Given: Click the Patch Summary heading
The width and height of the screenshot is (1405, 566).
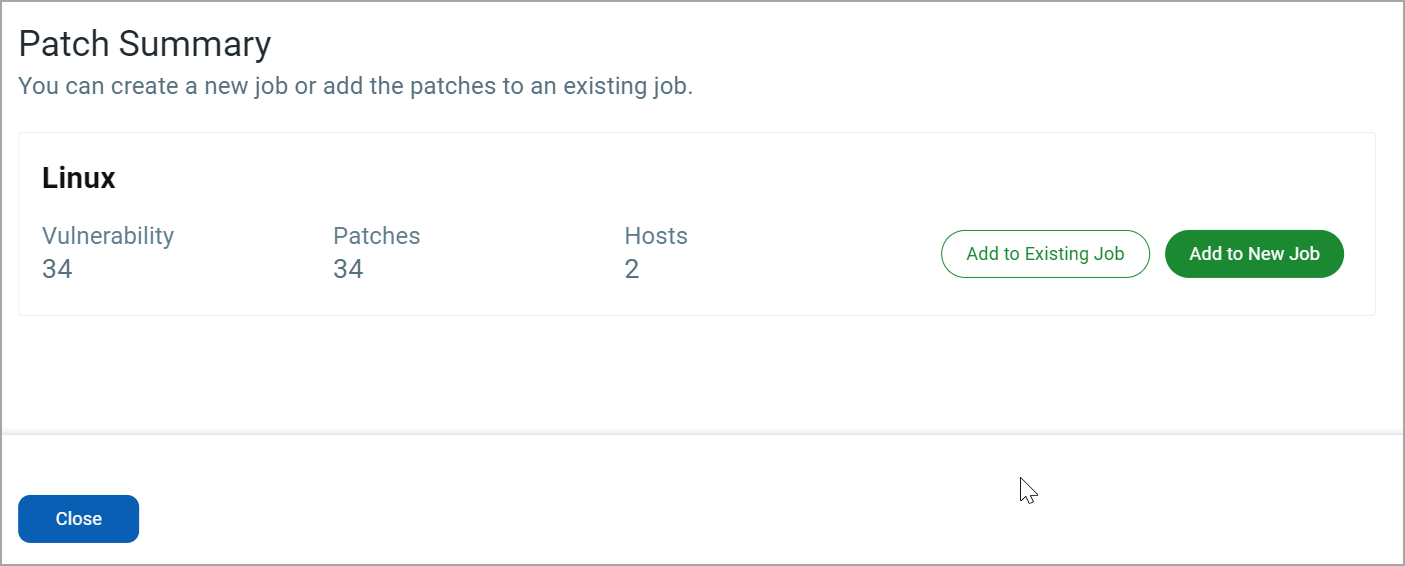Looking at the screenshot, I should pyautogui.click(x=145, y=45).
